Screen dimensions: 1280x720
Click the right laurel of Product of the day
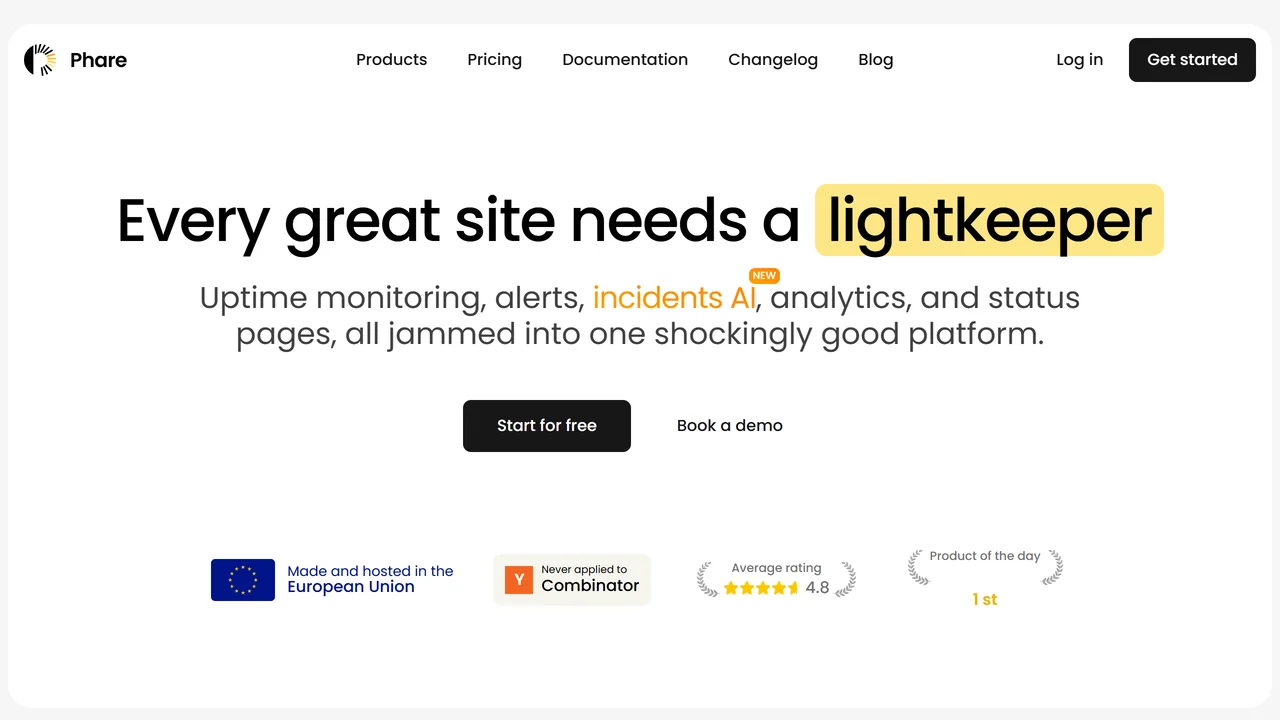click(1052, 567)
